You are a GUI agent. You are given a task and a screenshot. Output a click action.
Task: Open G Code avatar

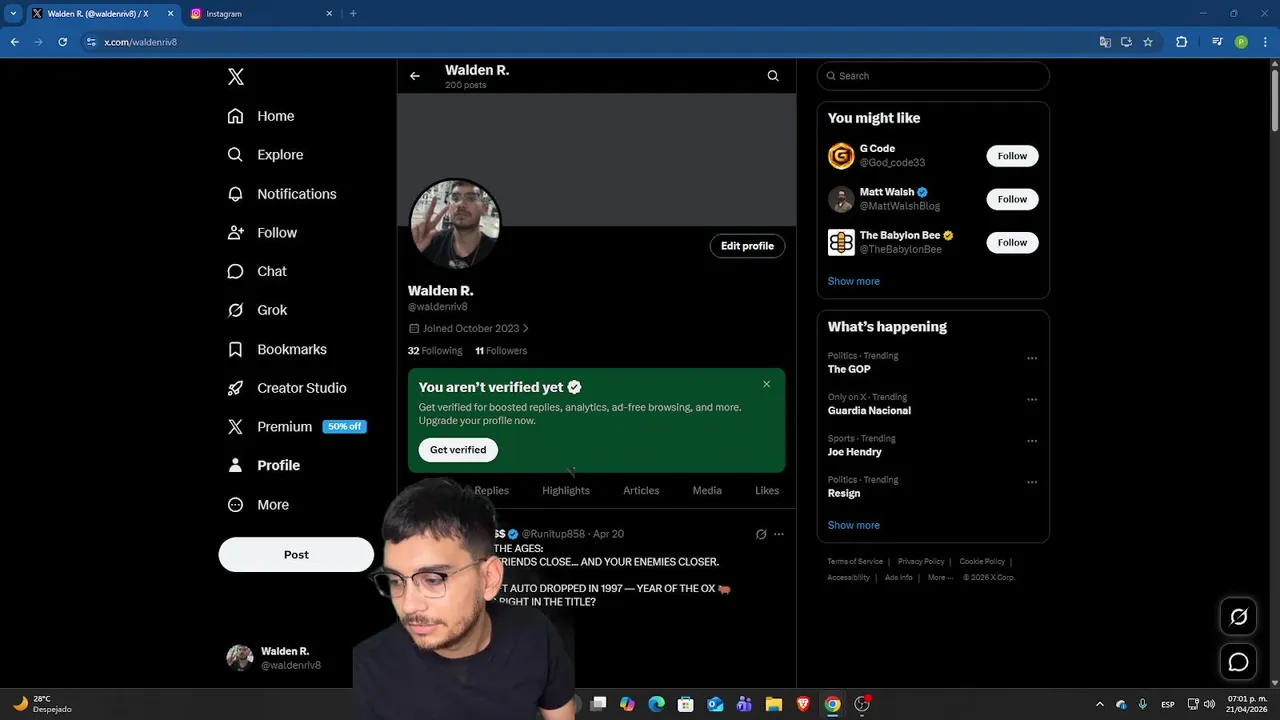841,156
